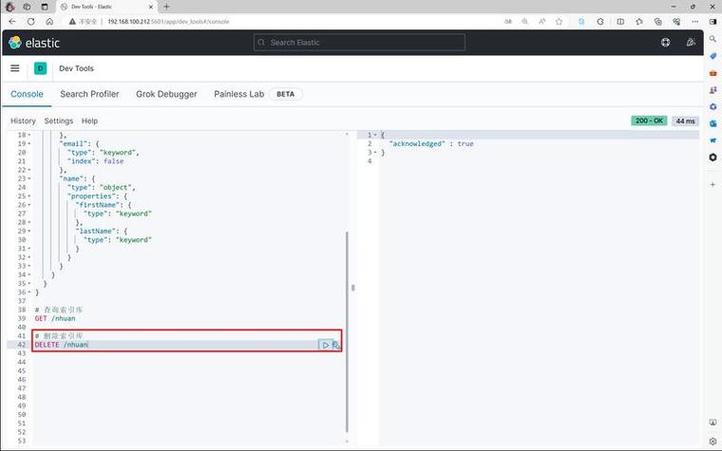Open the Kibana hamburger navigation menu

tap(15, 68)
